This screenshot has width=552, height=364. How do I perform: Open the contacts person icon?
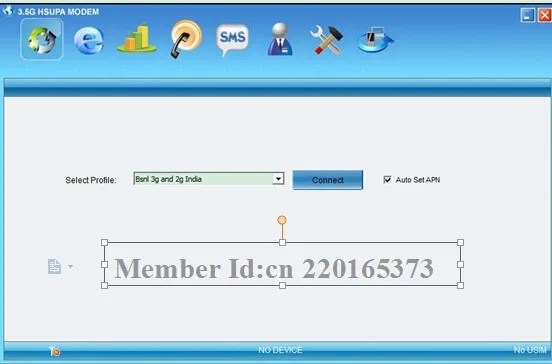click(280, 39)
